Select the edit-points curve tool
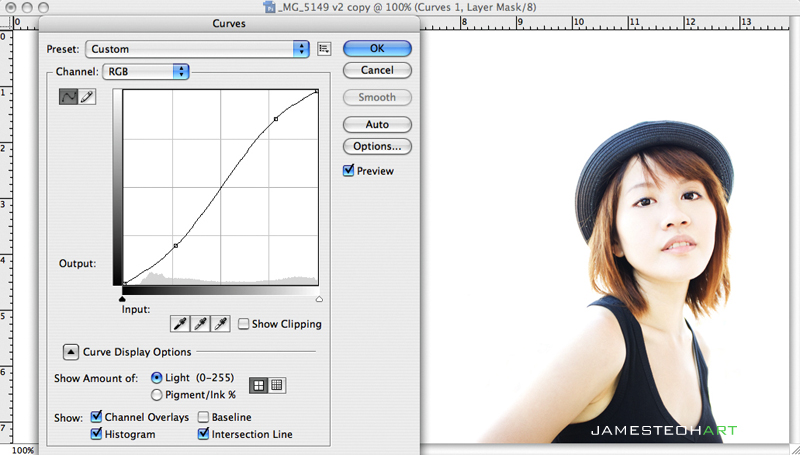Image resolution: width=800 pixels, height=455 pixels. pos(68,96)
